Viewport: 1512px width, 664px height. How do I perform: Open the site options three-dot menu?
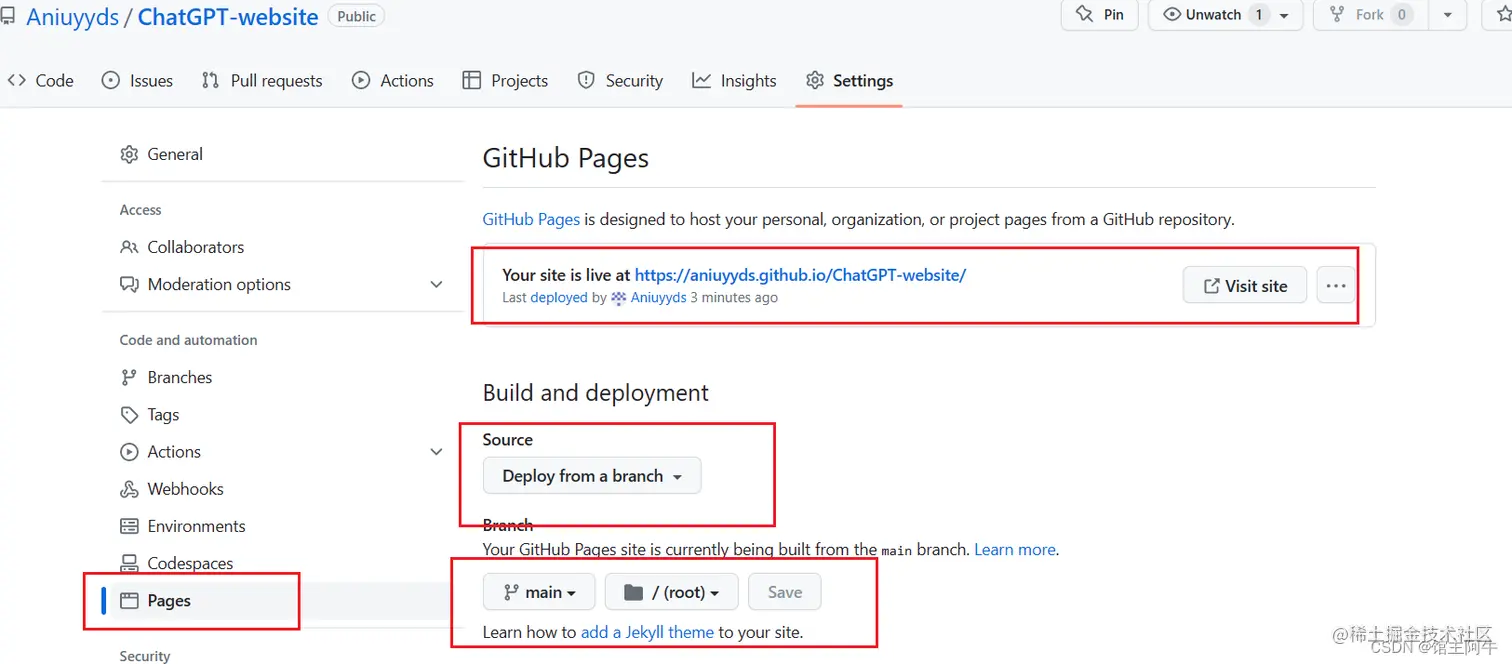[x=1336, y=285]
